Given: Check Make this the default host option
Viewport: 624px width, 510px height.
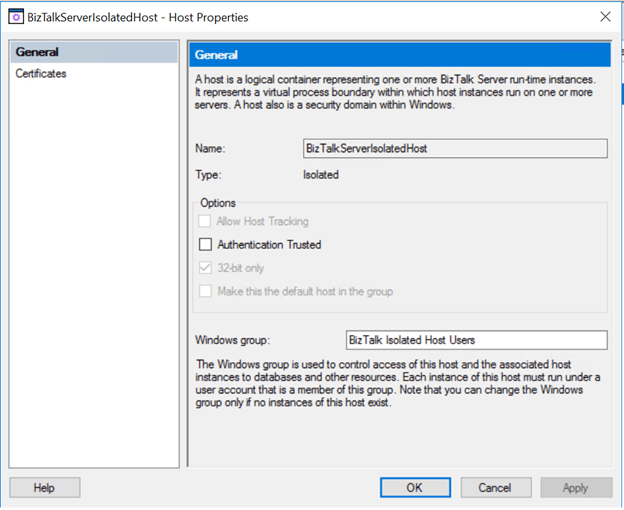Looking at the screenshot, I should (x=206, y=291).
